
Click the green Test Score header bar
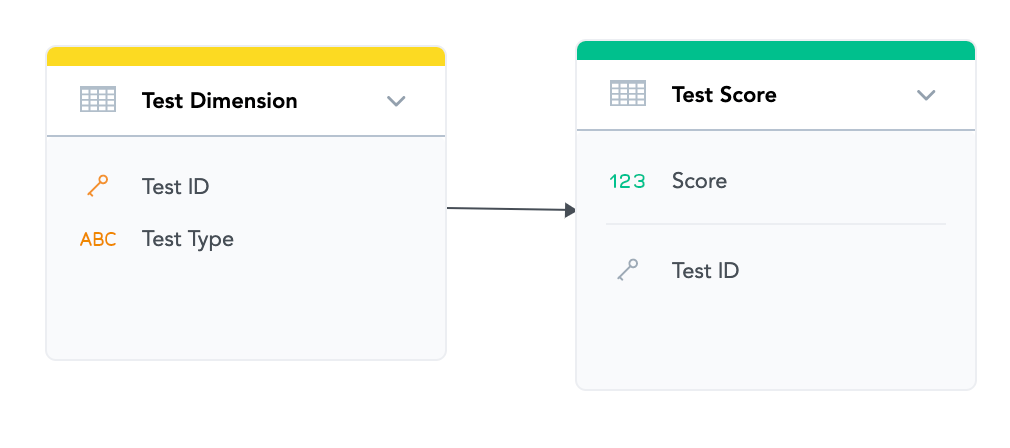click(x=776, y=51)
